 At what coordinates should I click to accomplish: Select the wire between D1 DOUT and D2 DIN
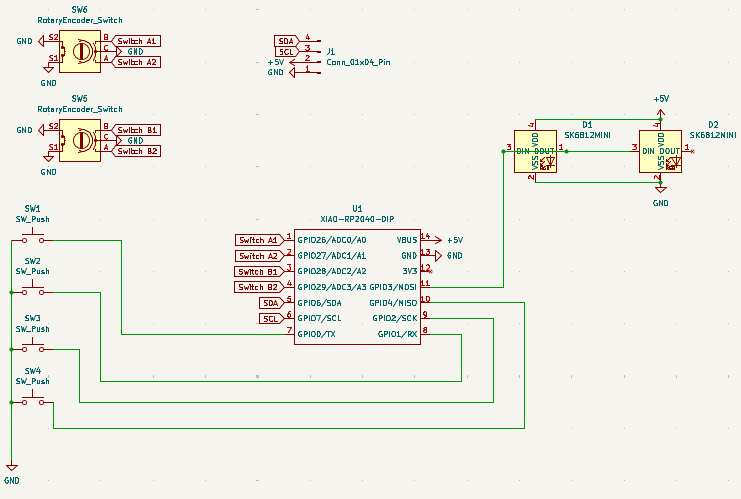tap(600, 152)
